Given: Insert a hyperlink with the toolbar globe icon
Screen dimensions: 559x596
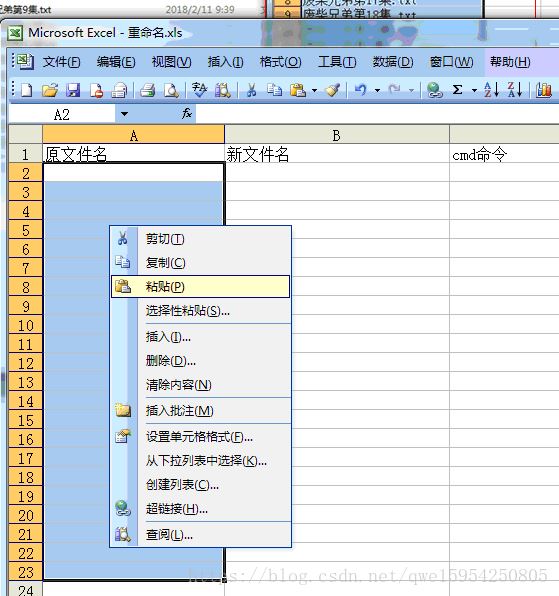Looking at the screenshot, I should pos(434,90).
